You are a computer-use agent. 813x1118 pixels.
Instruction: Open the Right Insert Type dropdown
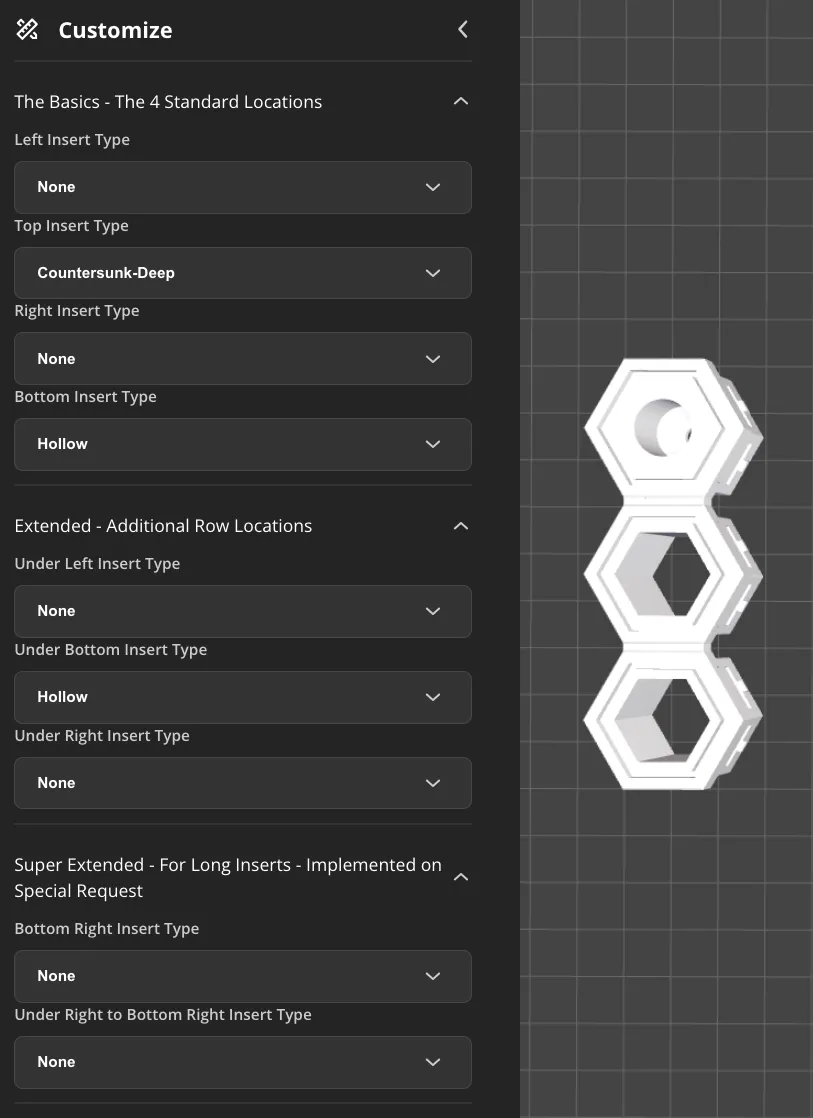(242, 358)
